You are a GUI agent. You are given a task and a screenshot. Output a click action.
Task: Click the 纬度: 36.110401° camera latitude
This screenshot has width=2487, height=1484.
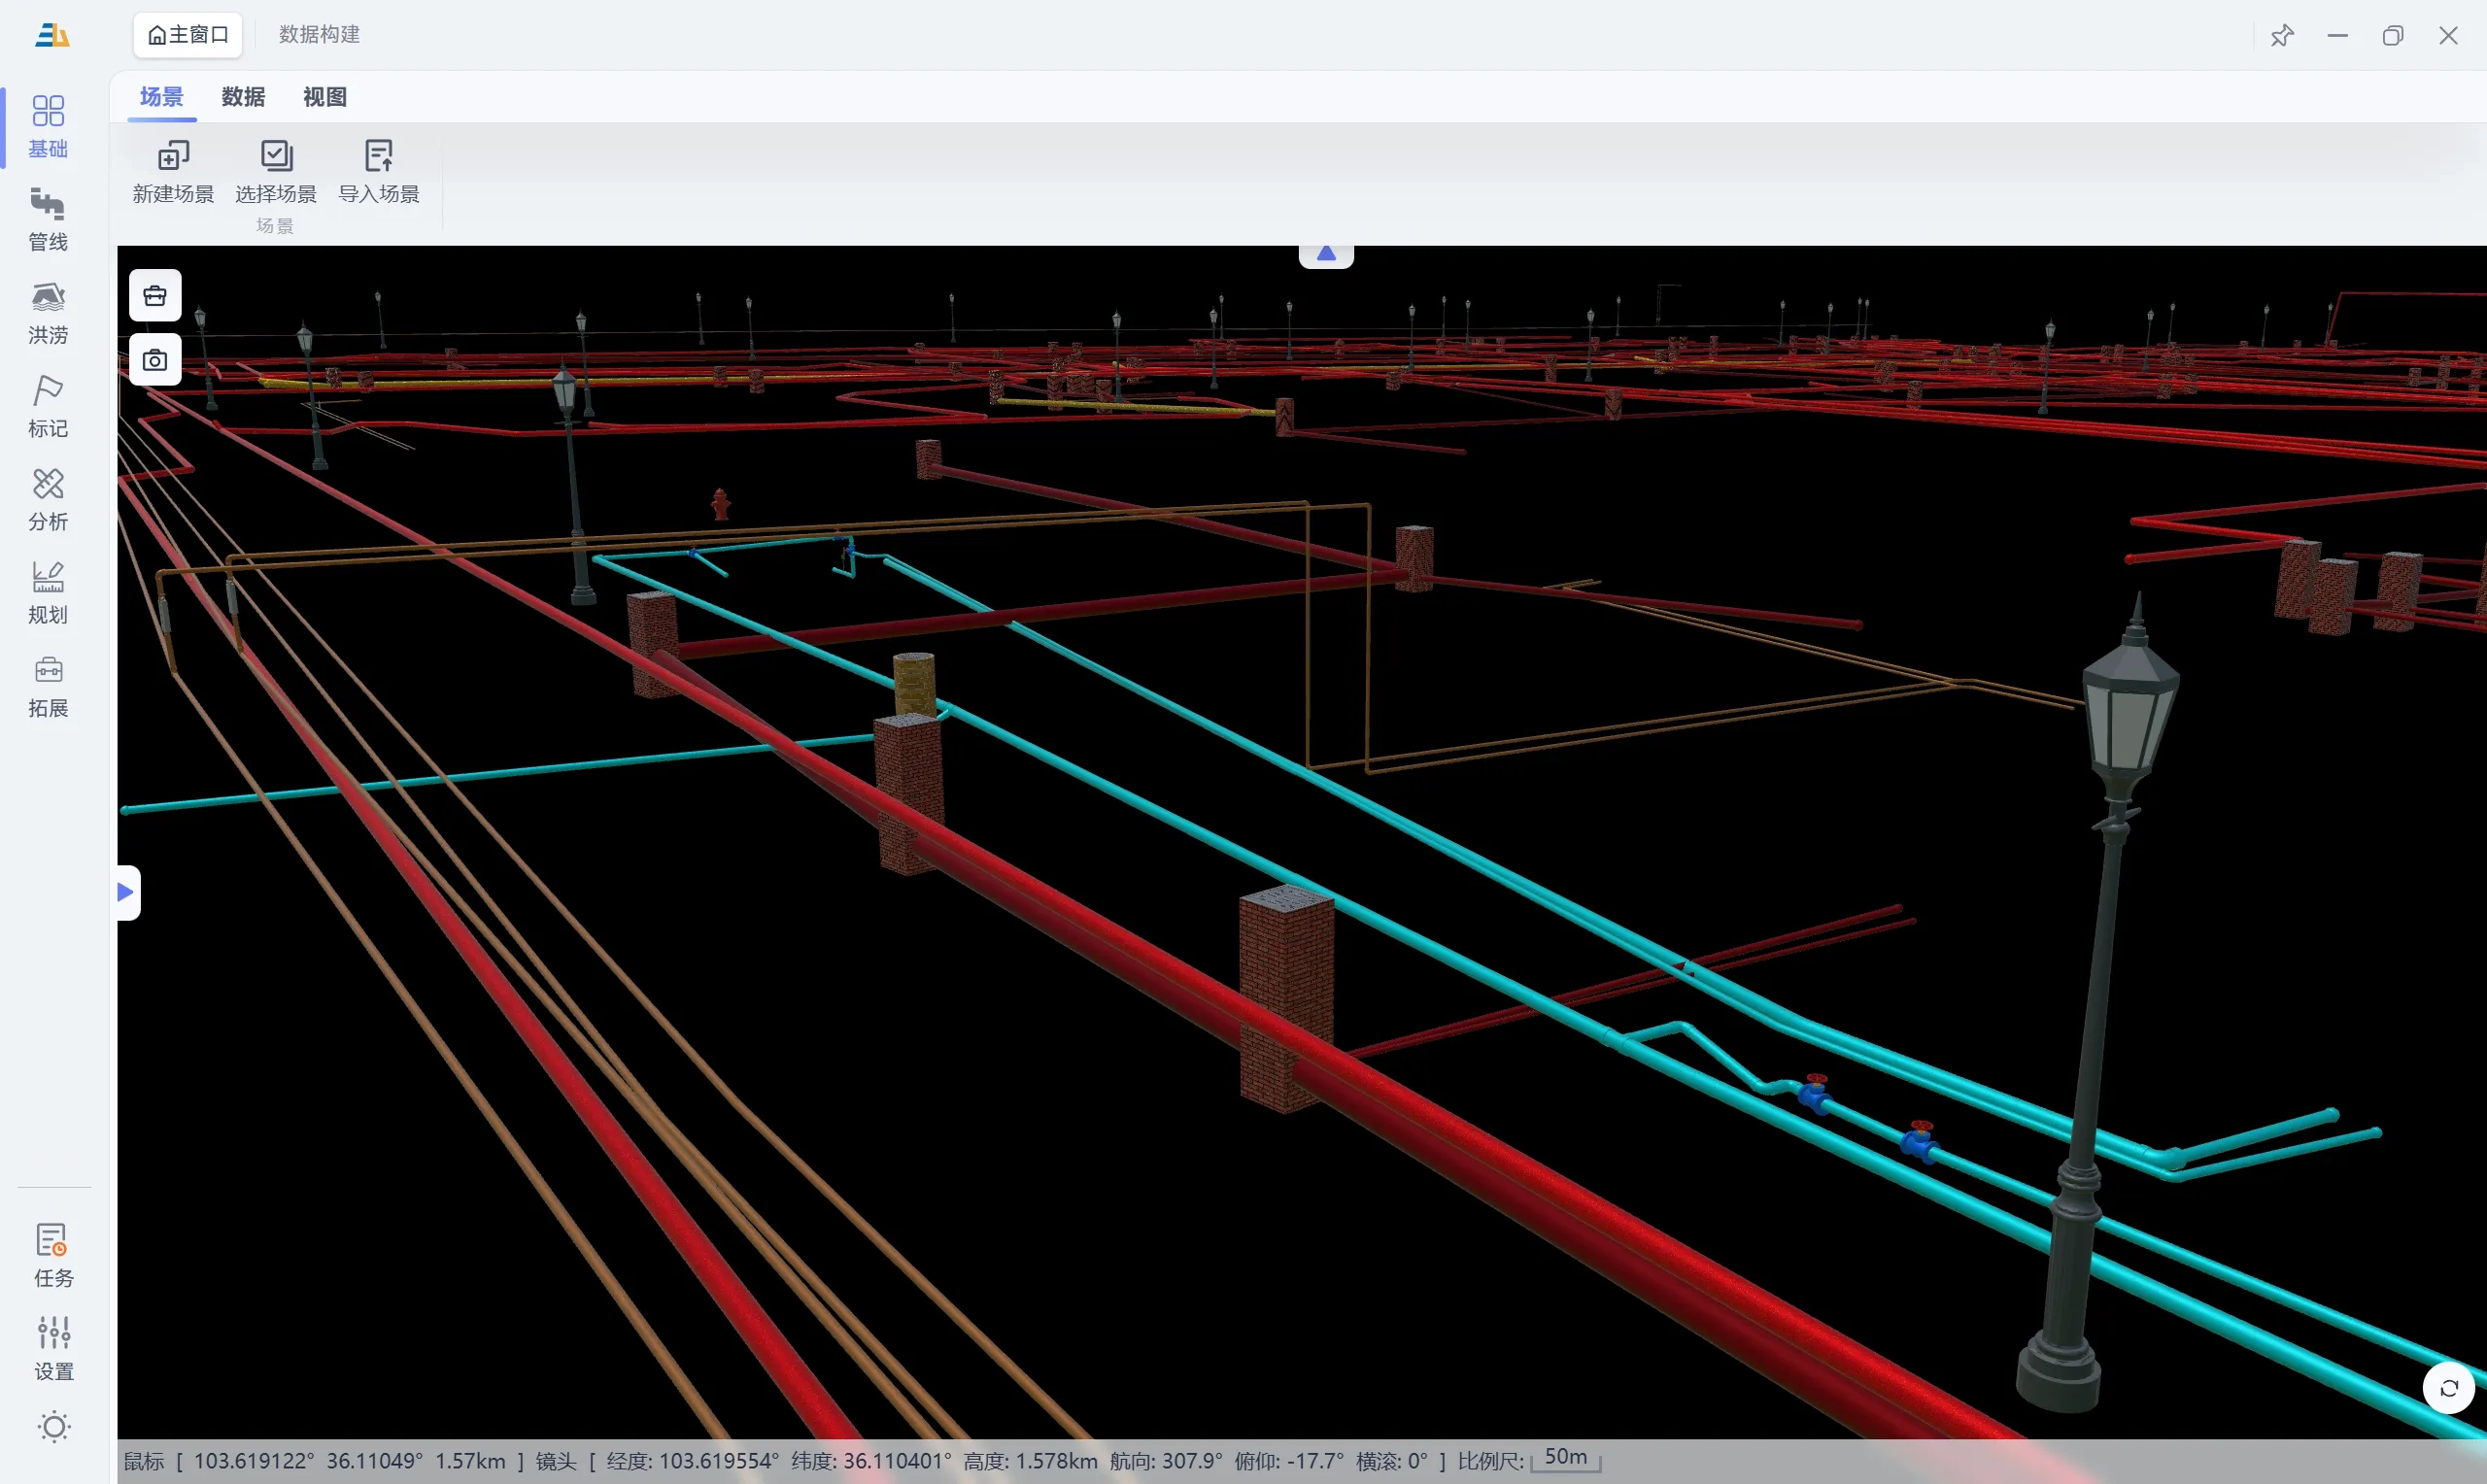(x=871, y=1461)
